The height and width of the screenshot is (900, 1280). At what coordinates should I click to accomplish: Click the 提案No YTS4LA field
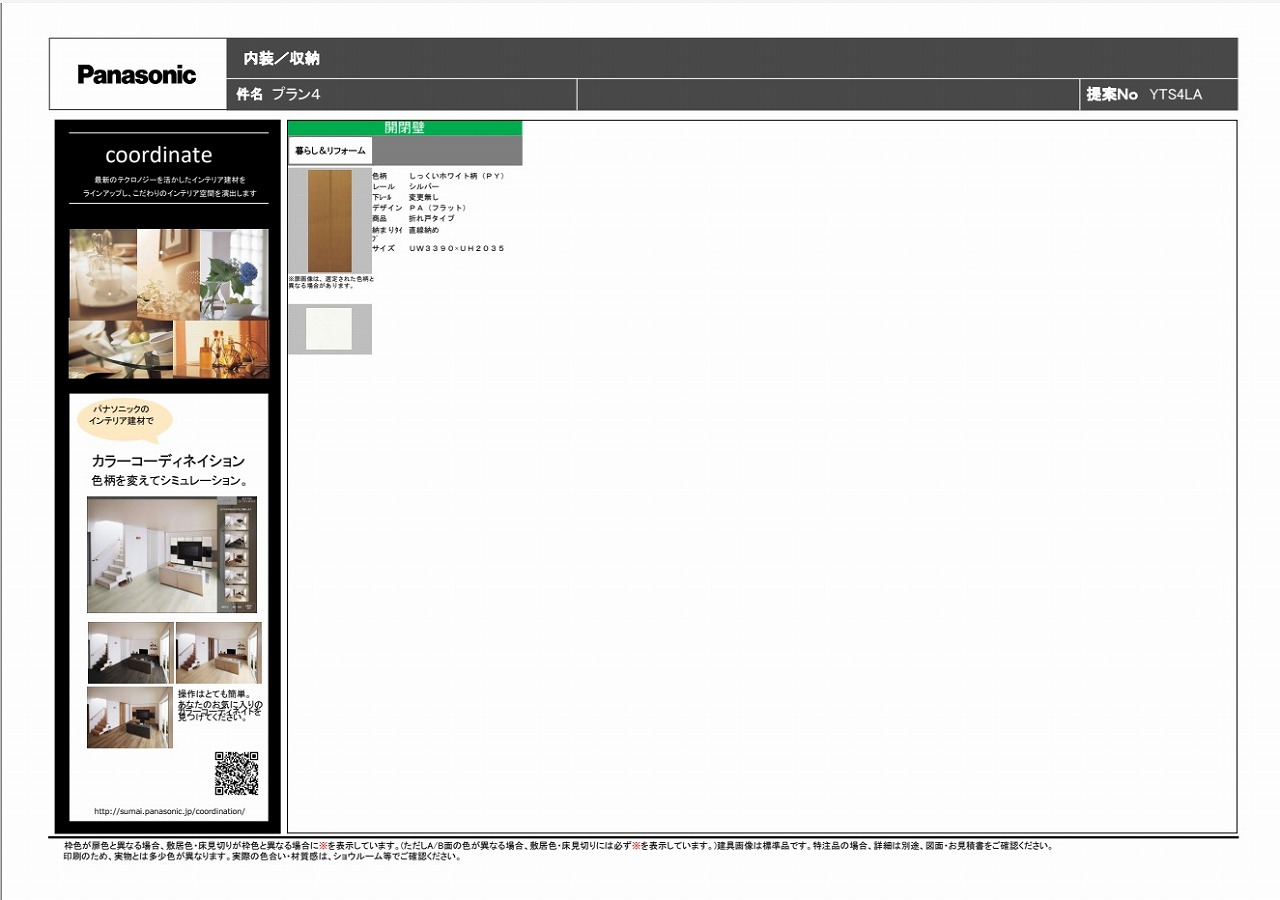pyautogui.click(x=1158, y=95)
